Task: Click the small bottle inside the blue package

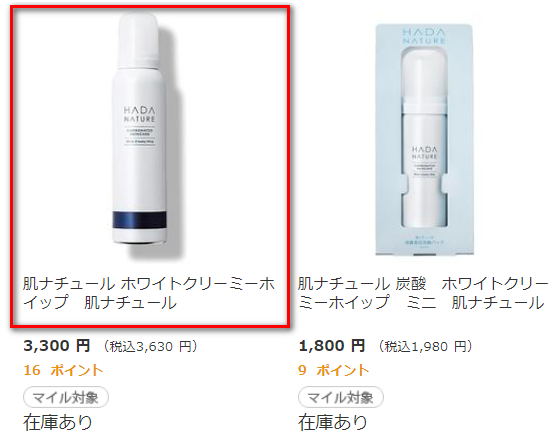Action: [424, 139]
